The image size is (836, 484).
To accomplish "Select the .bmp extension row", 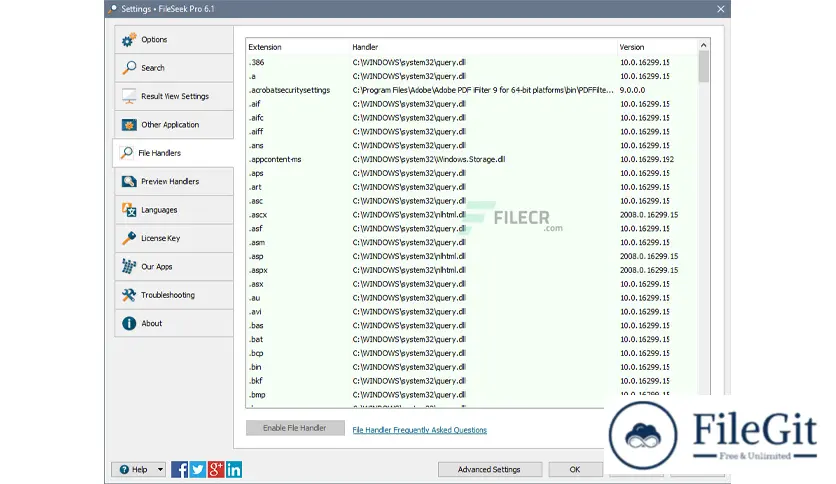I will pos(471,395).
